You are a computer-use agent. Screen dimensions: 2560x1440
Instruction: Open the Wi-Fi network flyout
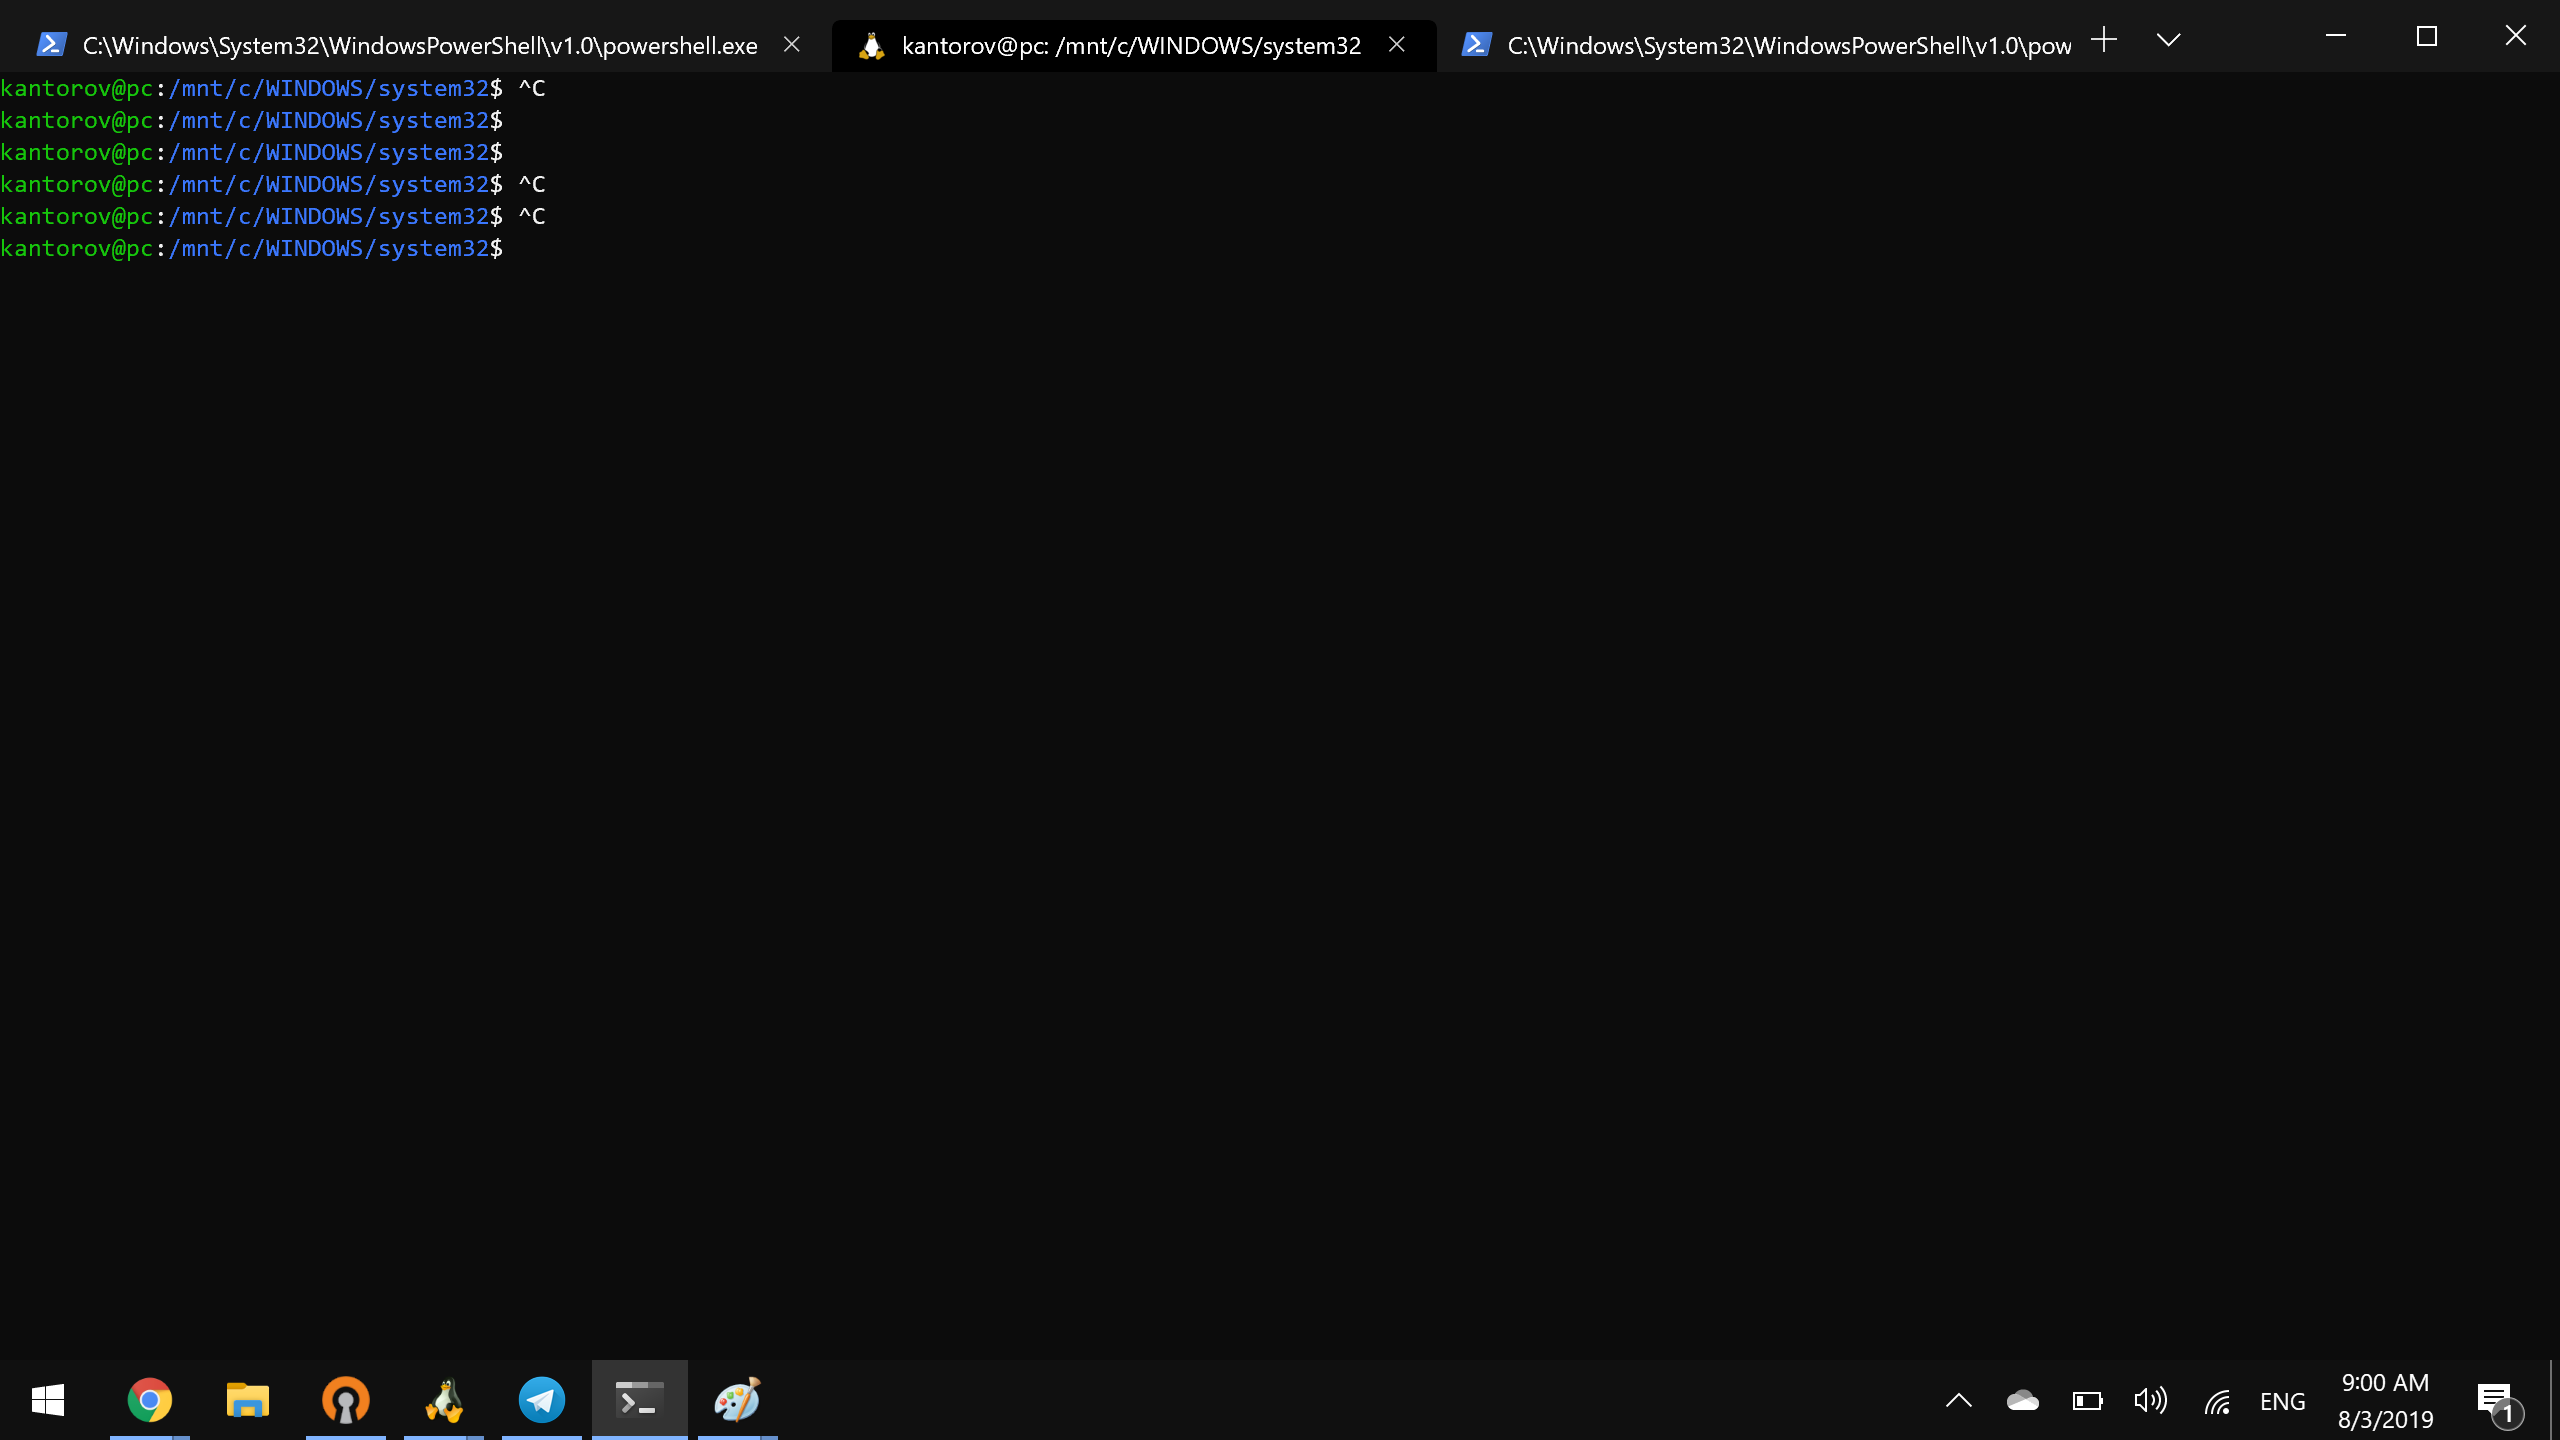tap(2217, 1401)
